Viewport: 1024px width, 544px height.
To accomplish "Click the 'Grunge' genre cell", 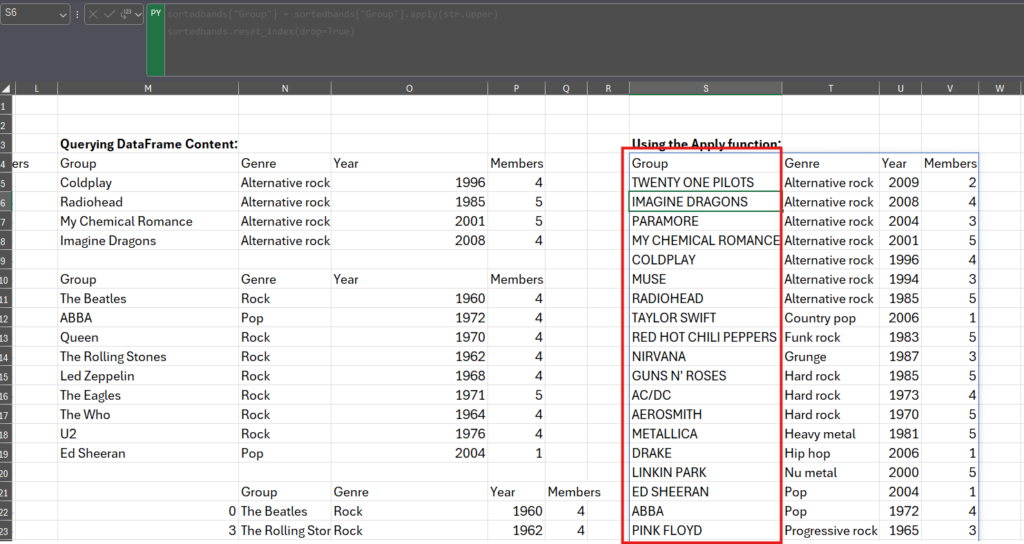I will point(831,357).
